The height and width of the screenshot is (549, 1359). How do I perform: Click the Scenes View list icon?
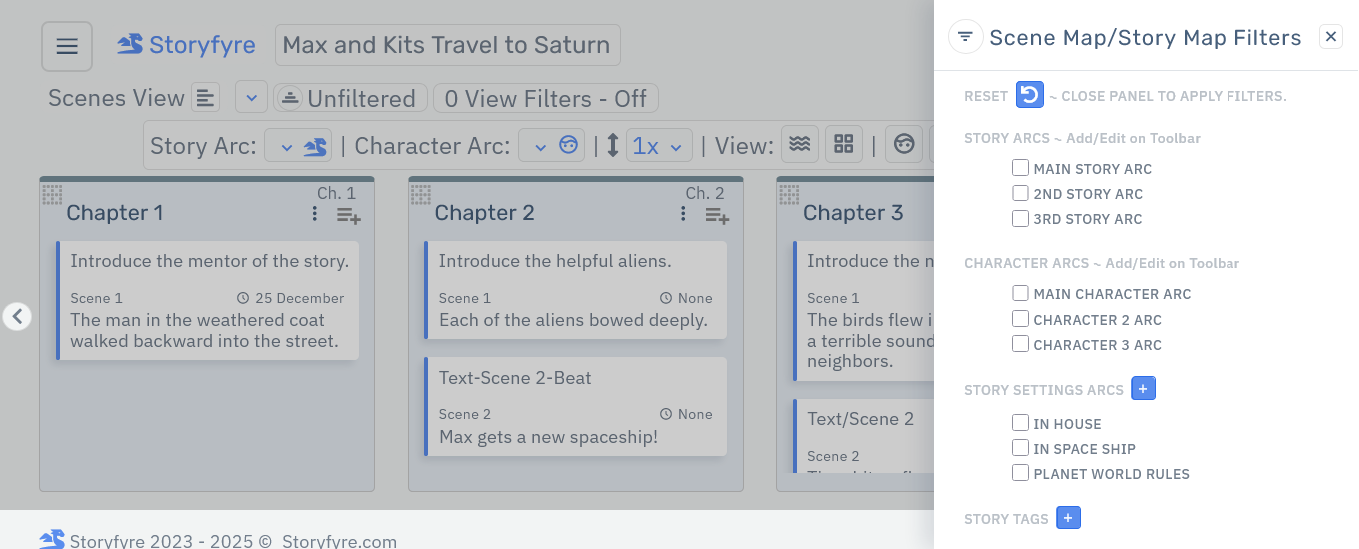coord(205,98)
